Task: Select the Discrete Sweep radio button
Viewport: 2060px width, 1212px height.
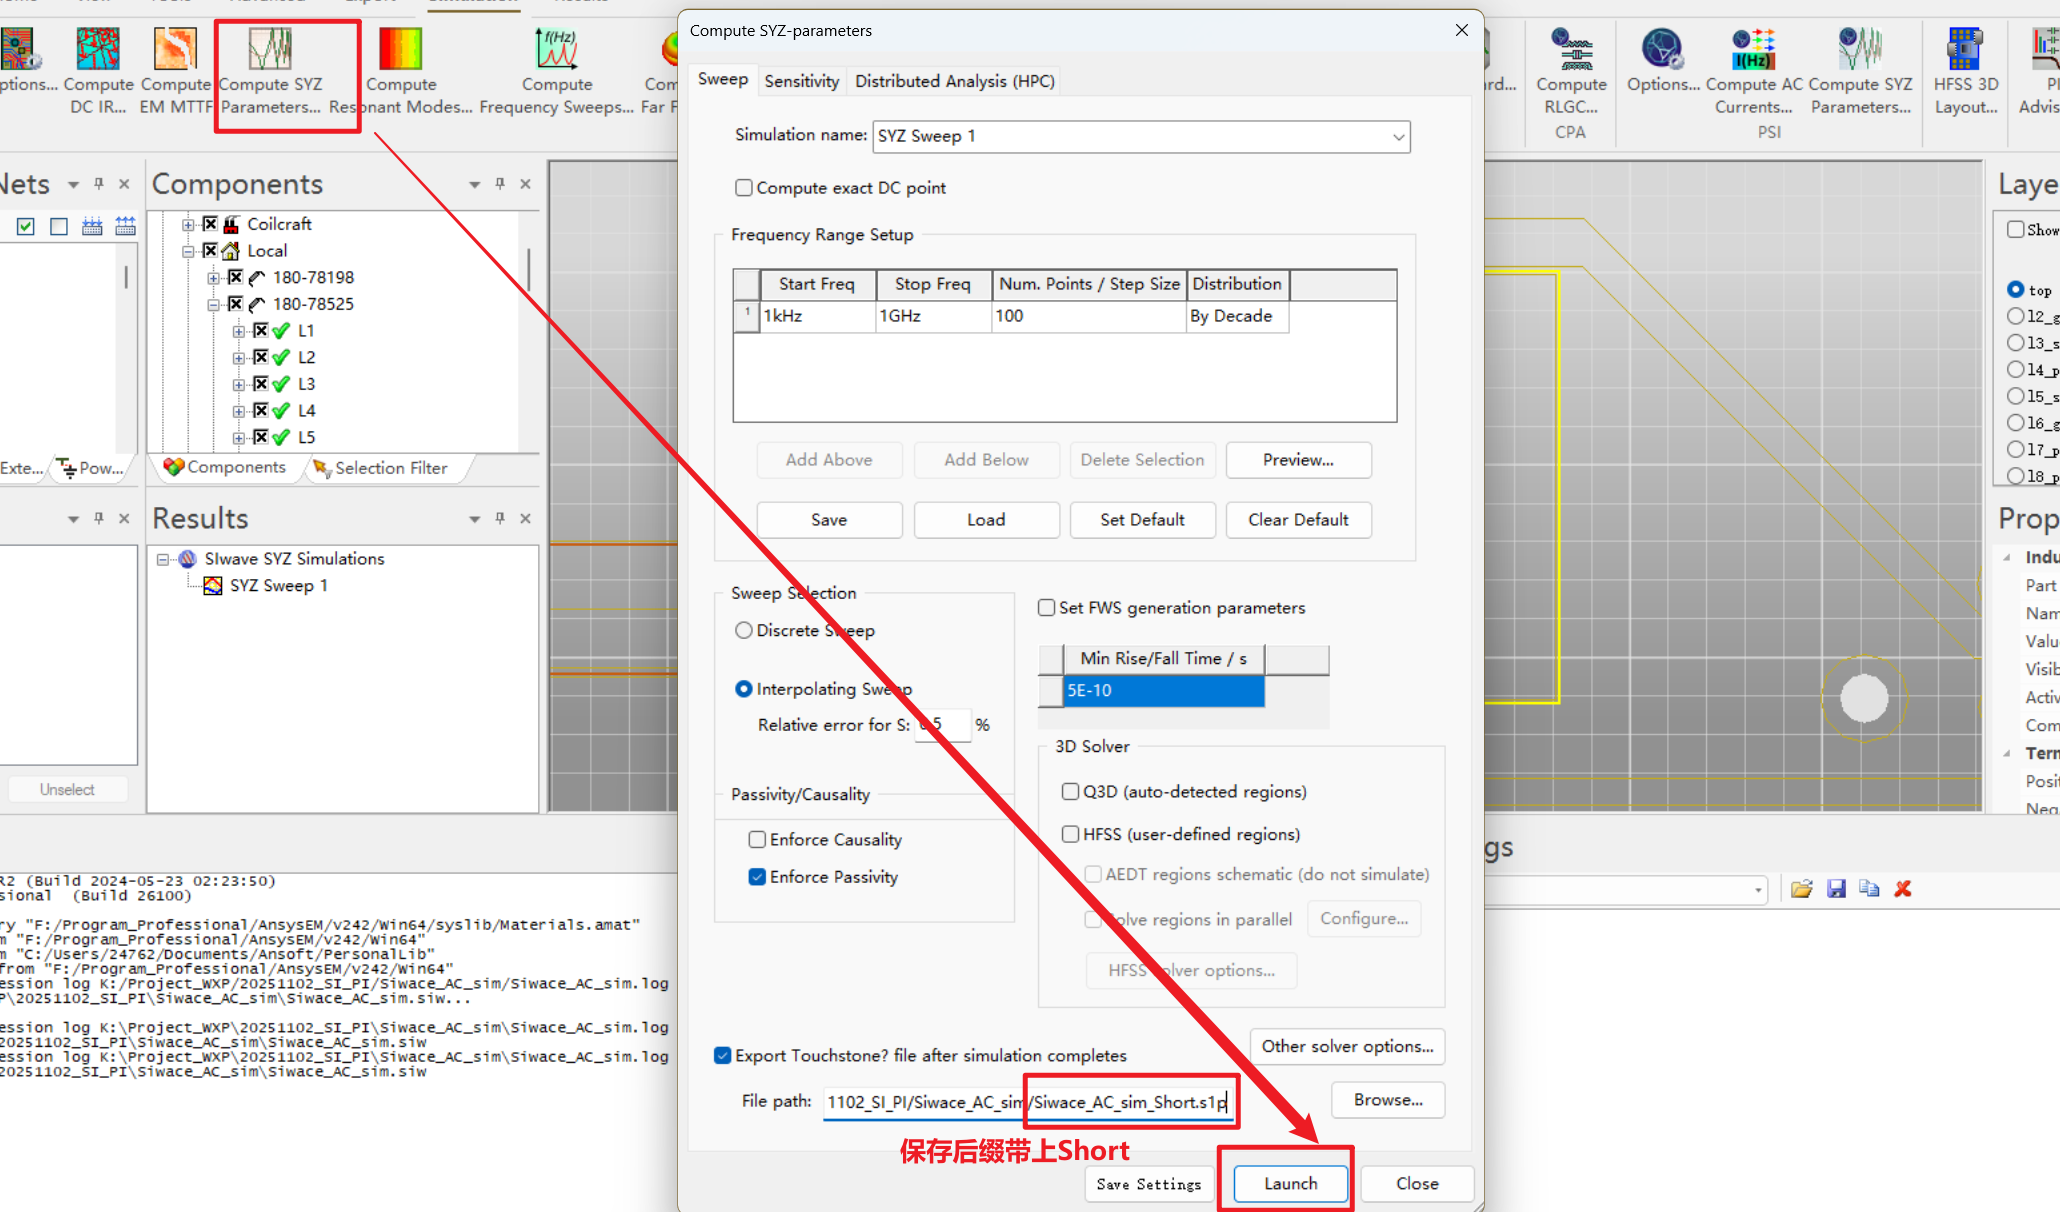Action: click(x=744, y=631)
